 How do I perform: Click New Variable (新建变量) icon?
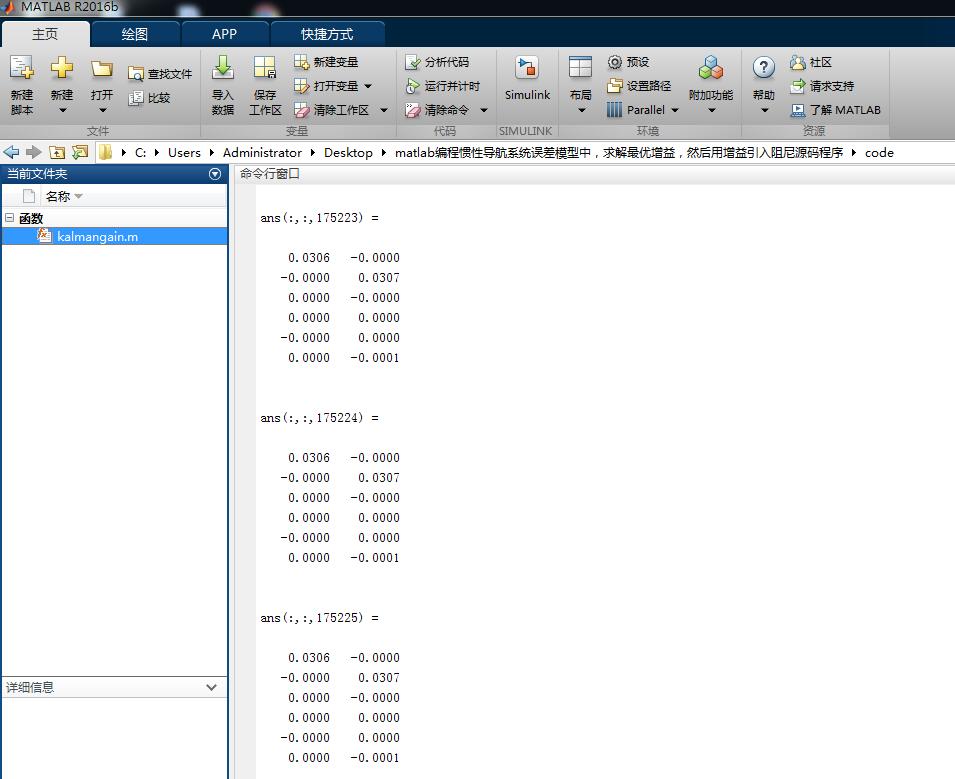[301, 62]
